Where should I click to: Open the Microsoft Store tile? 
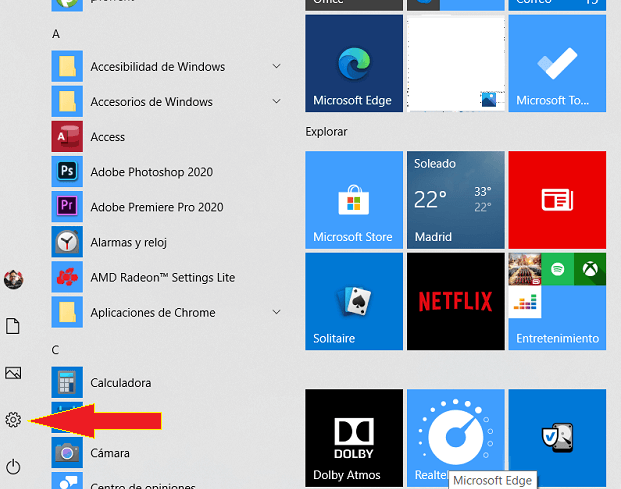click(354, 200)
